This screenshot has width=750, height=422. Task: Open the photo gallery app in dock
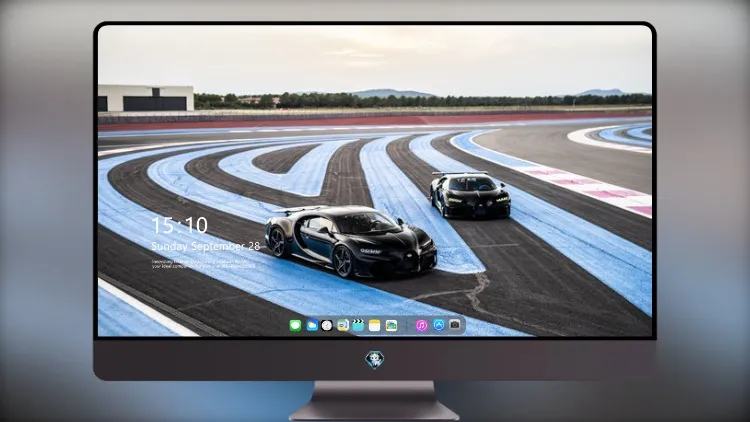coord(391,326)
